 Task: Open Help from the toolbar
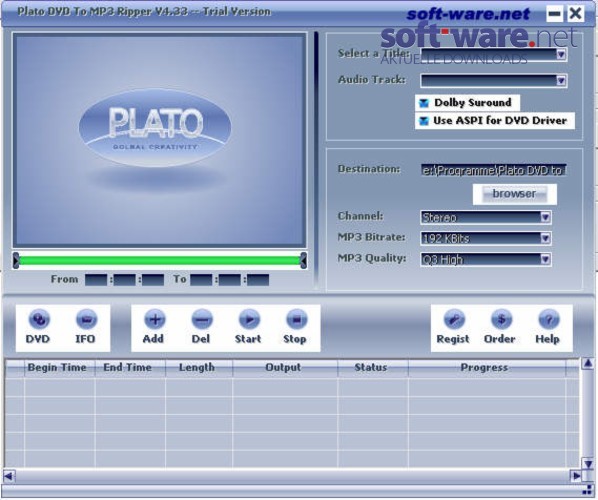click(548, 327)
